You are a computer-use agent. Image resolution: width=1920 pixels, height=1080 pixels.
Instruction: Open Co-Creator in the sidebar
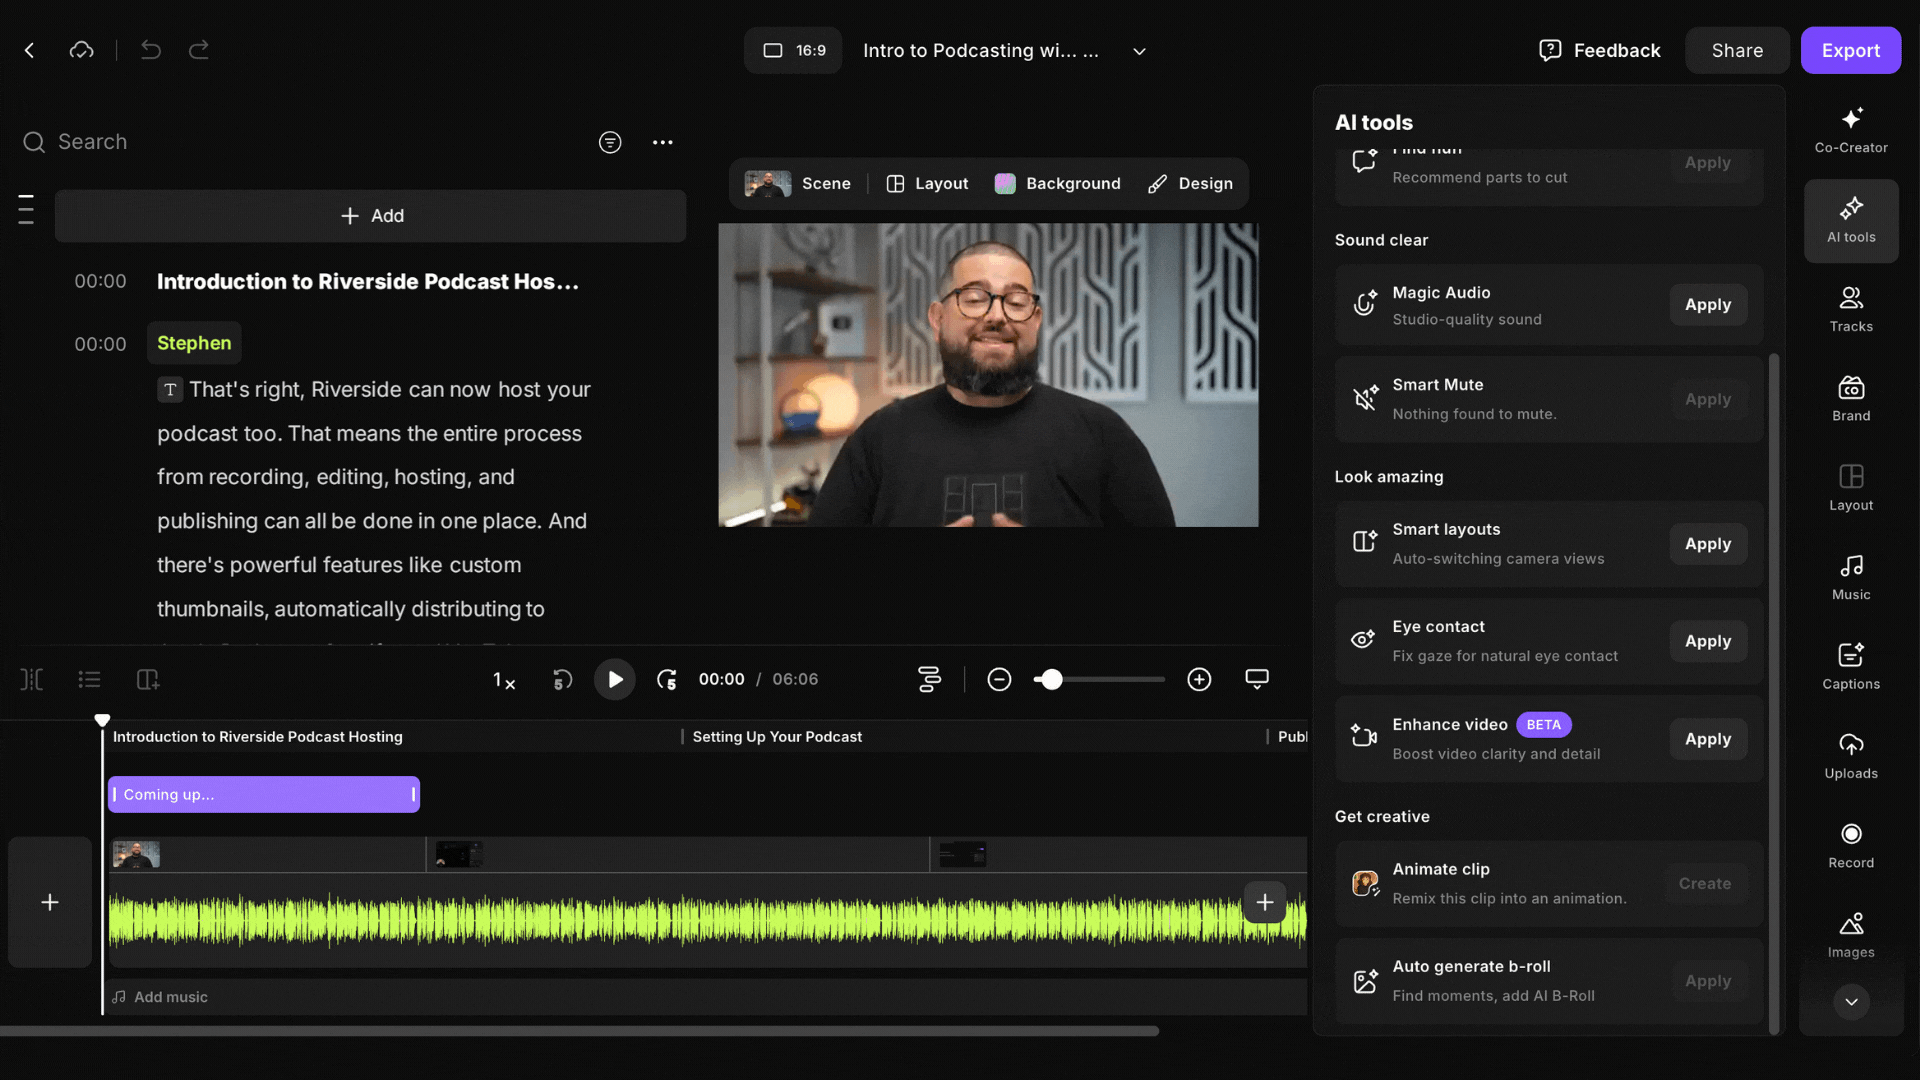(x=1851, y=131)
